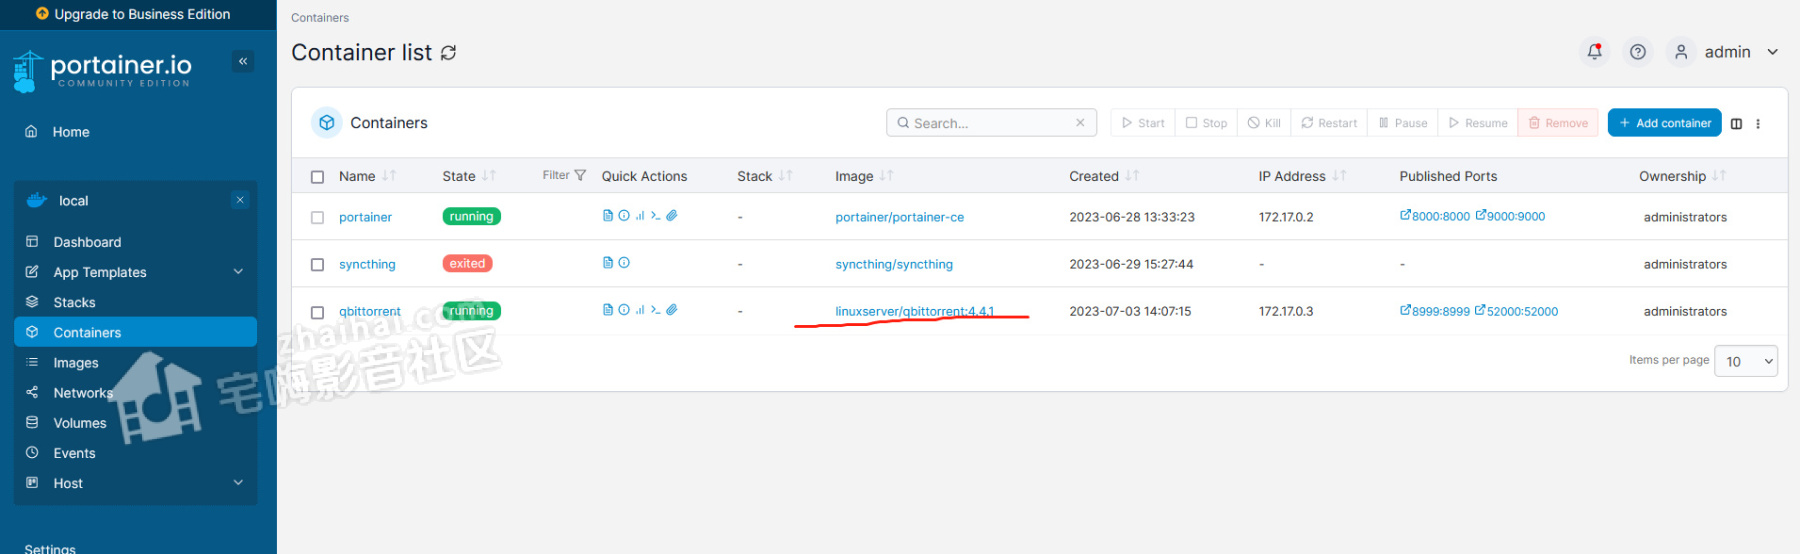Collapse the sidebar with the chevron button
1800x554 pixels.
pyautogui.click(x=243, y=61)
